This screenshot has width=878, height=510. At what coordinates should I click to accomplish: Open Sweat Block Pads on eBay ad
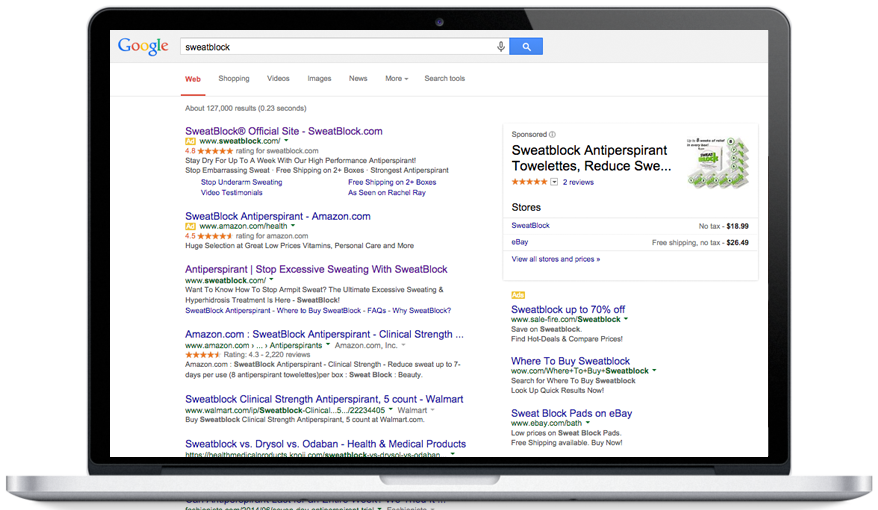571,413
